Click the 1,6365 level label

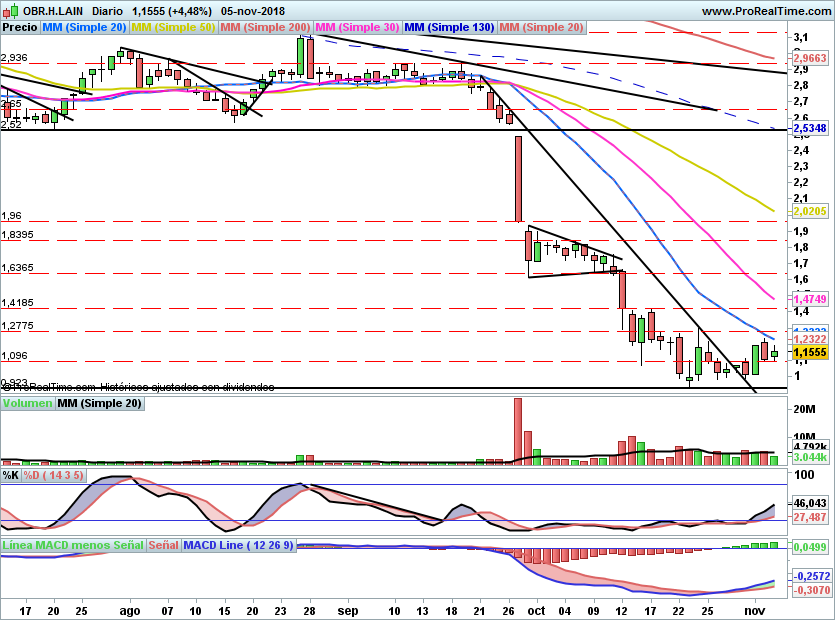(17, 267)
